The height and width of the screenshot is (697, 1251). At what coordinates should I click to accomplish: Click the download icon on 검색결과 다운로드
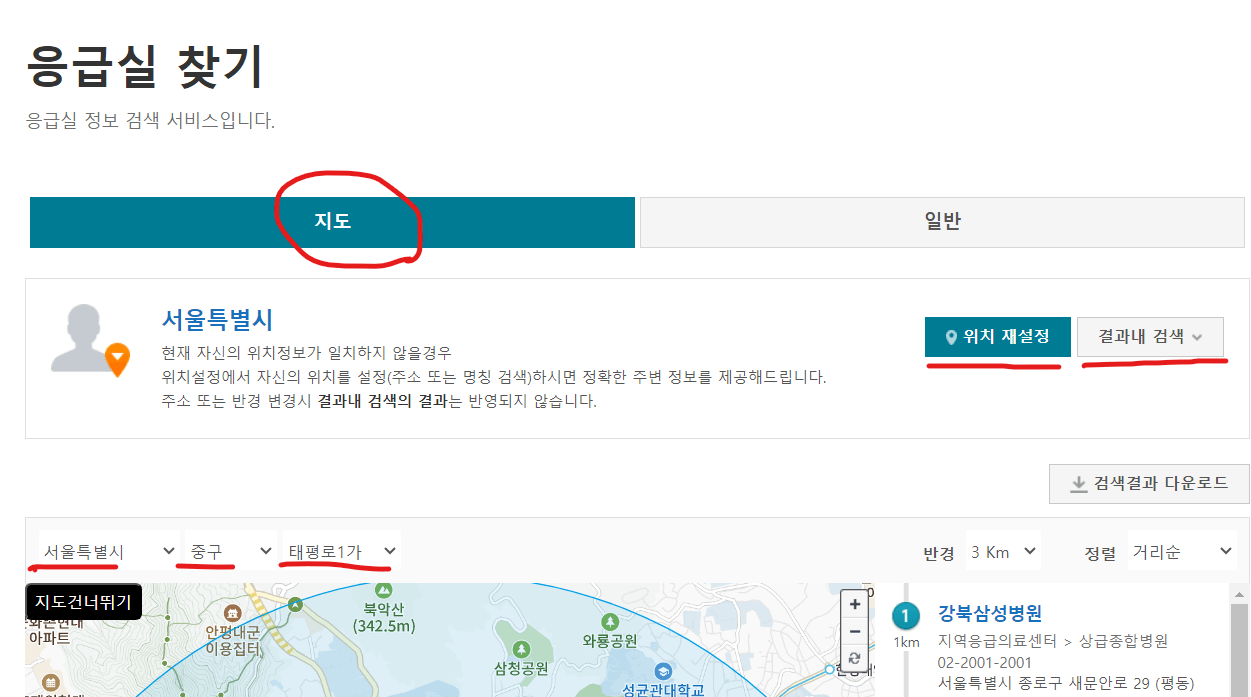tap(1076, 484)
